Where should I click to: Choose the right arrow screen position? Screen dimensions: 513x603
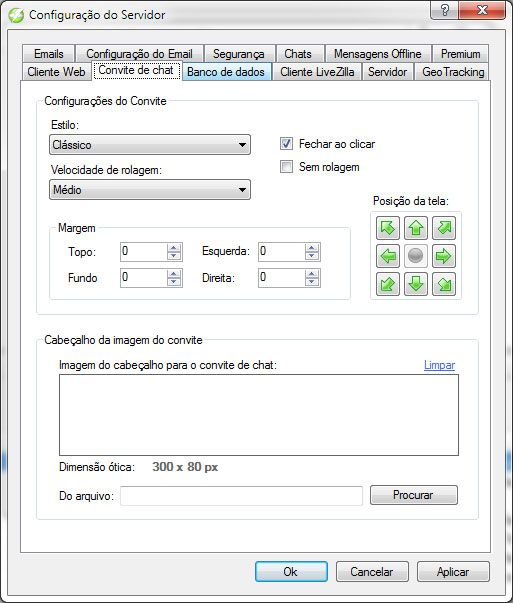(444, 256)
